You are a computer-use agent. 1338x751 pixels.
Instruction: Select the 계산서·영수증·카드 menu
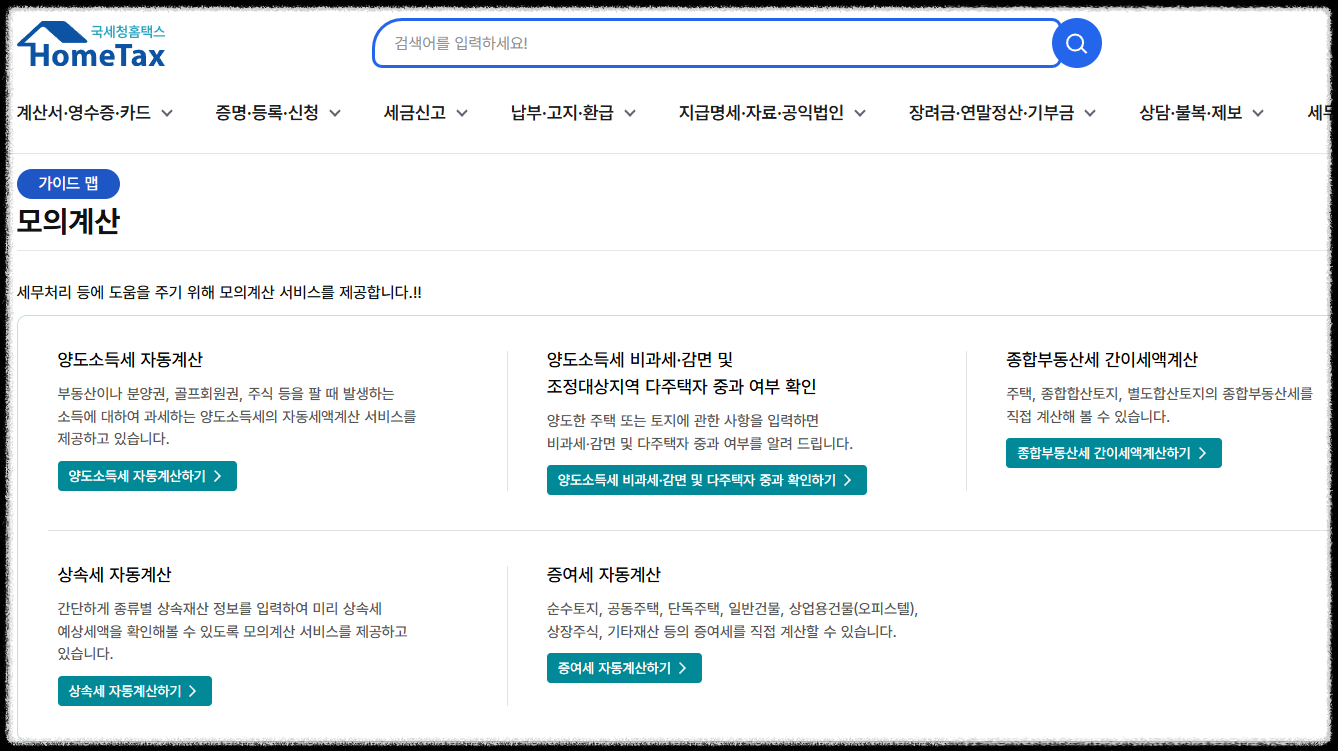coord(85,113)
